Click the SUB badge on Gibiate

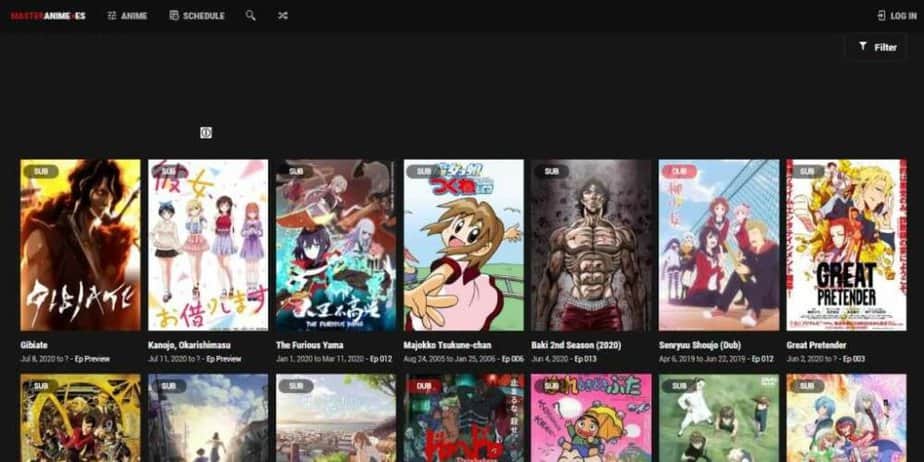pos(41,171)
